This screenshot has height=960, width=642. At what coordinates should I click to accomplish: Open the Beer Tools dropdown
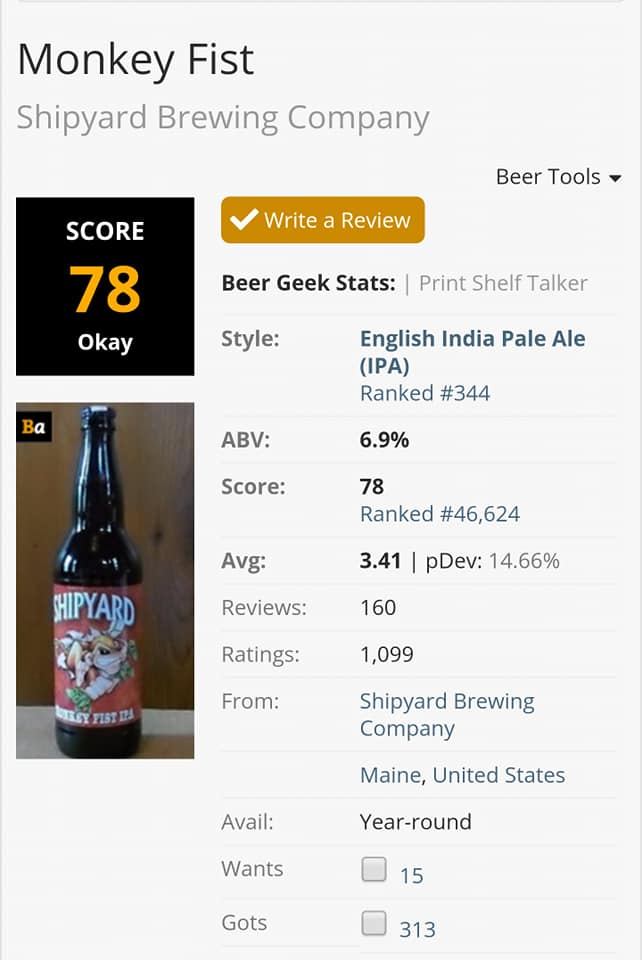pyautogui.click(x=557, y=177)
